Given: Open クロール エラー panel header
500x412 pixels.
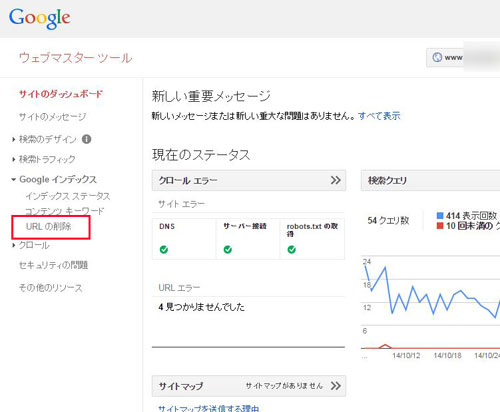Looking at the screenshot, I should 249,180.
